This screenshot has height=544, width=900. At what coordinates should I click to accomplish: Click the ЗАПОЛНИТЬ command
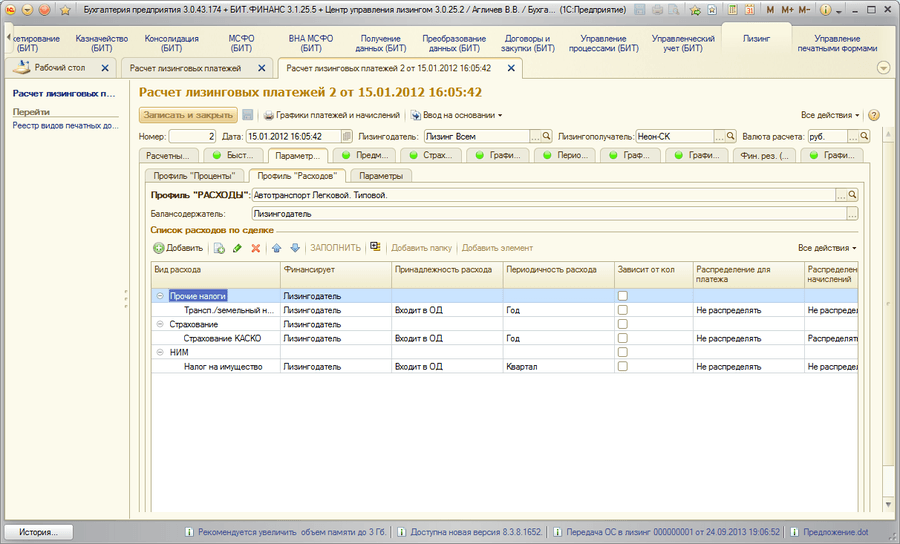pos(336,248)
